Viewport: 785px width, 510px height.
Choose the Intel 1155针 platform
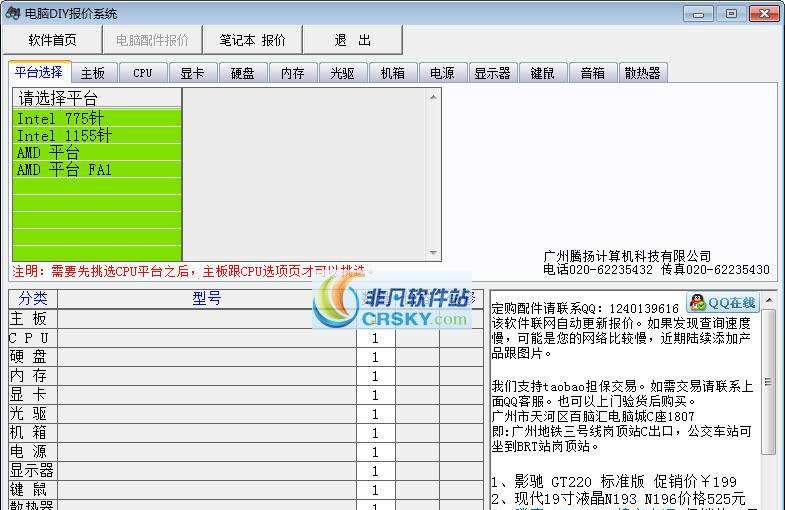[97, 136]
